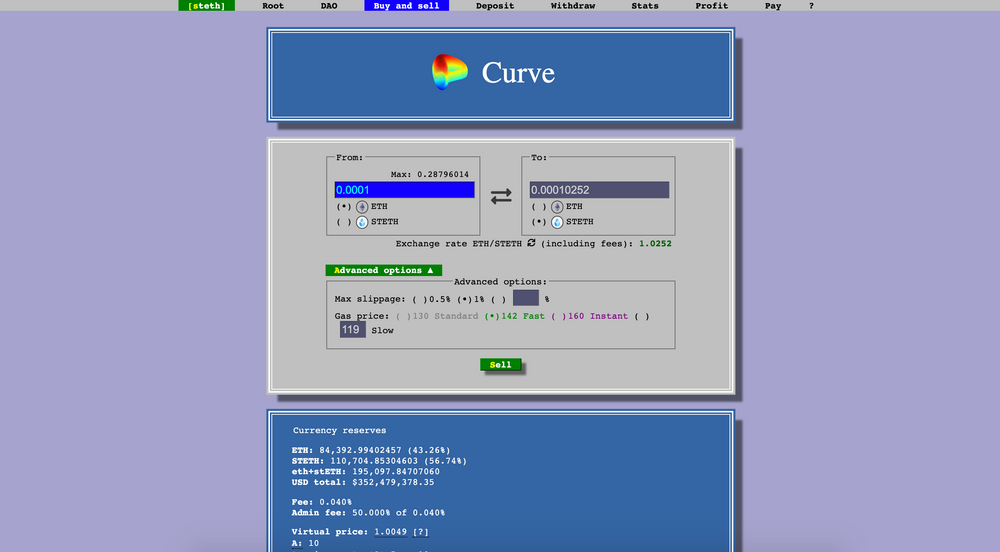Open the [steth] pool menu
Image resolution: width=1000 pixels, height=552 pixels.
pos(207,6)
